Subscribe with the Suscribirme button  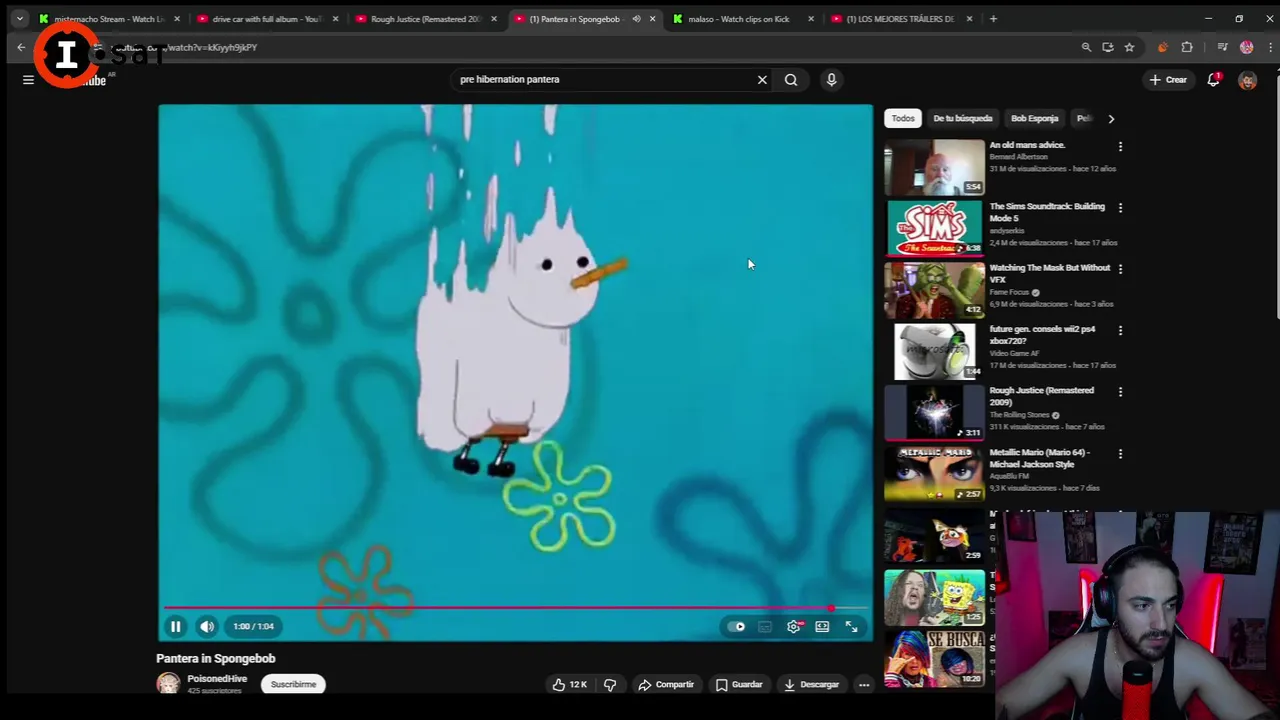point(293,685)
